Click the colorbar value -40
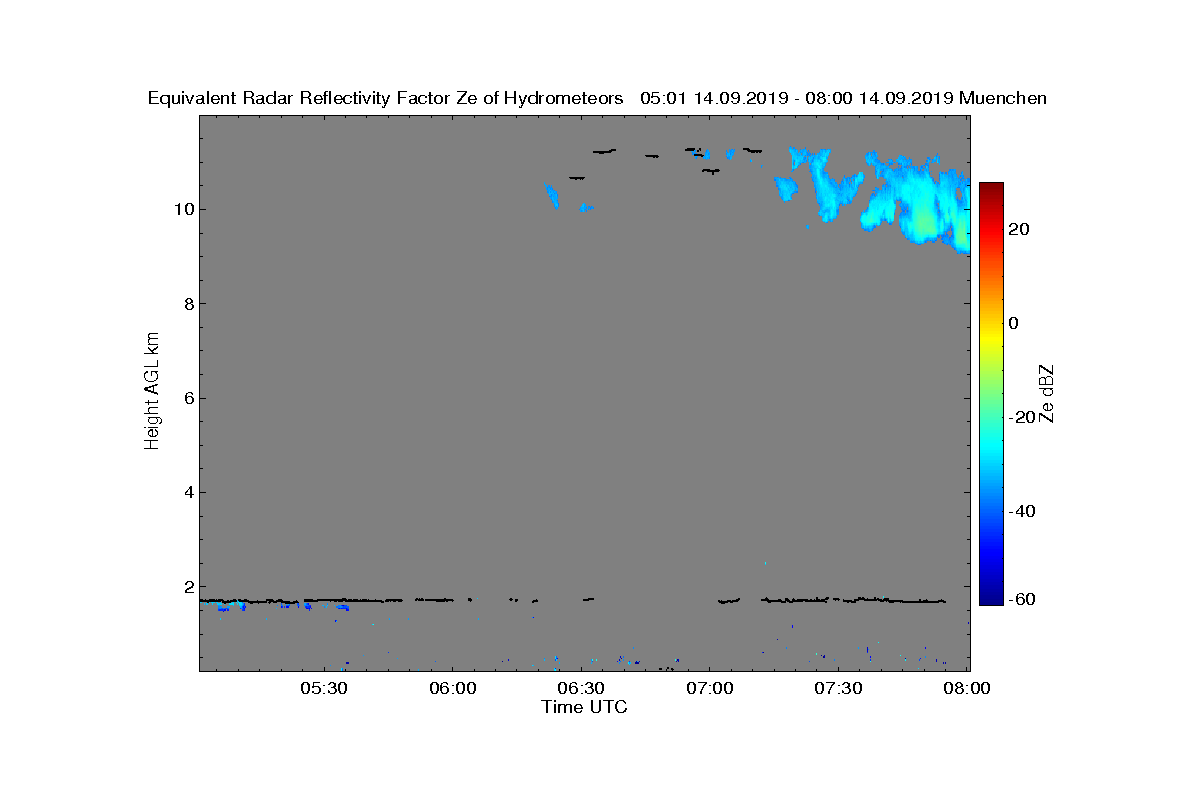The height and width of the screenshot is (800, 1200). [x=1023, y=511]
